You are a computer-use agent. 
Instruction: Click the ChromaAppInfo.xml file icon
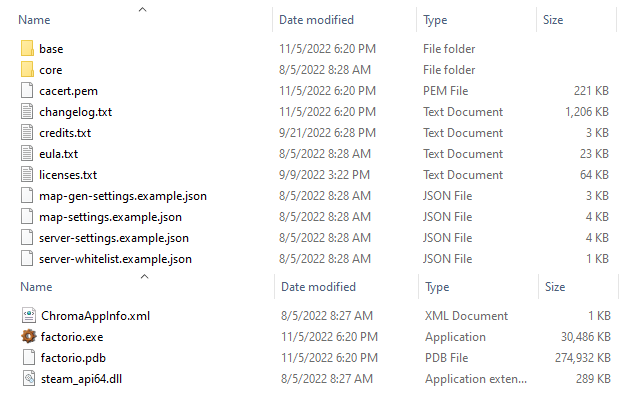tap(28, 316)
